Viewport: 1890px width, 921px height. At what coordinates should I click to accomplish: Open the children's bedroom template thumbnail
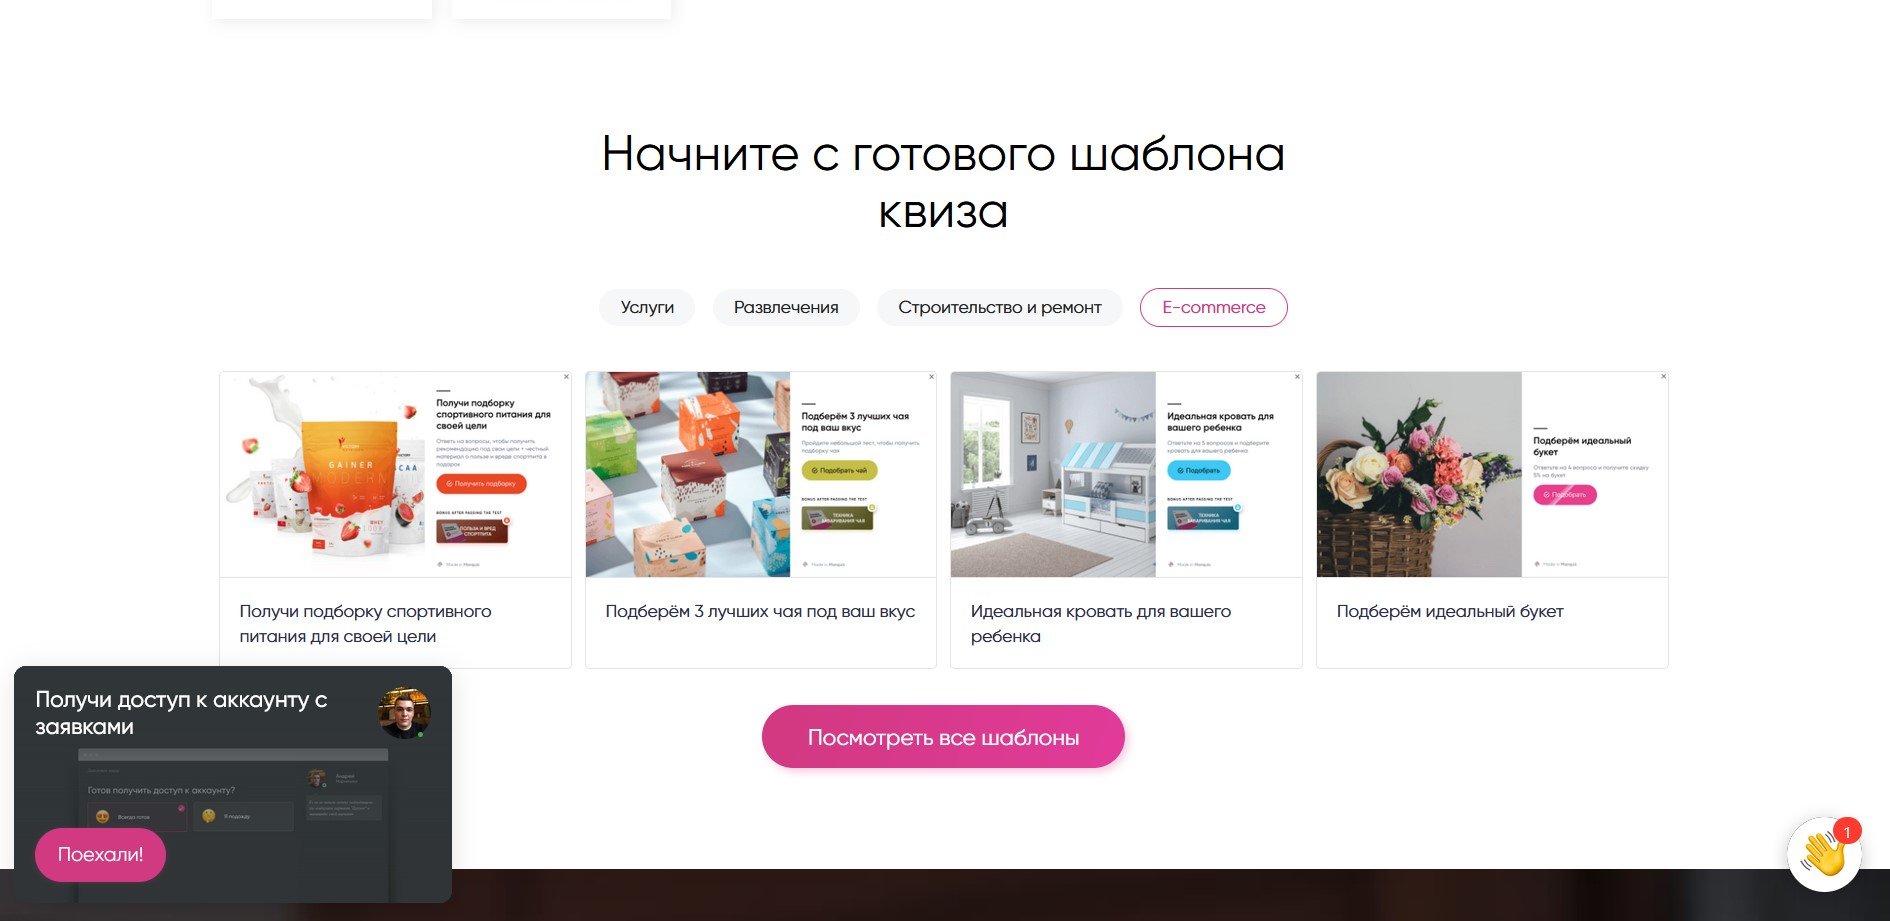tap(1052, 475)
